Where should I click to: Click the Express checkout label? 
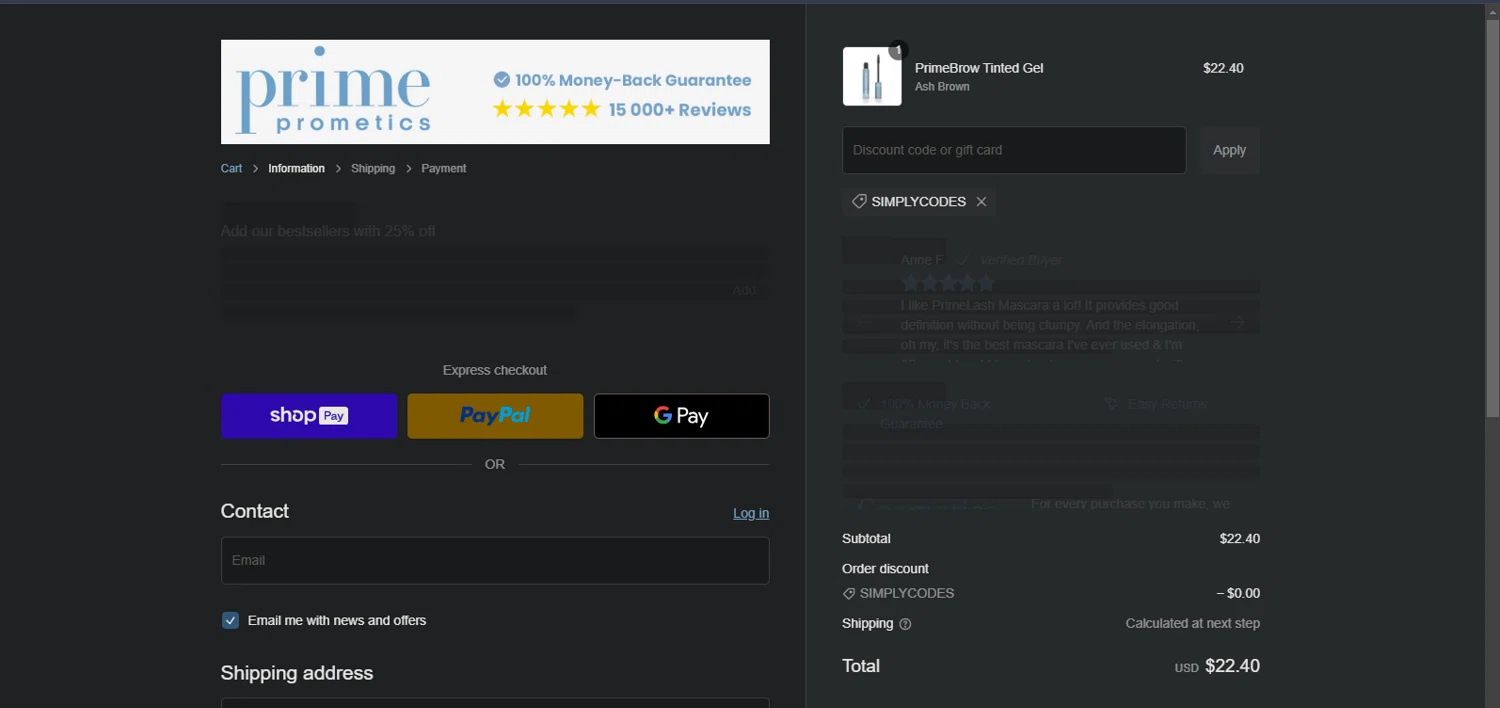(495, 370)
